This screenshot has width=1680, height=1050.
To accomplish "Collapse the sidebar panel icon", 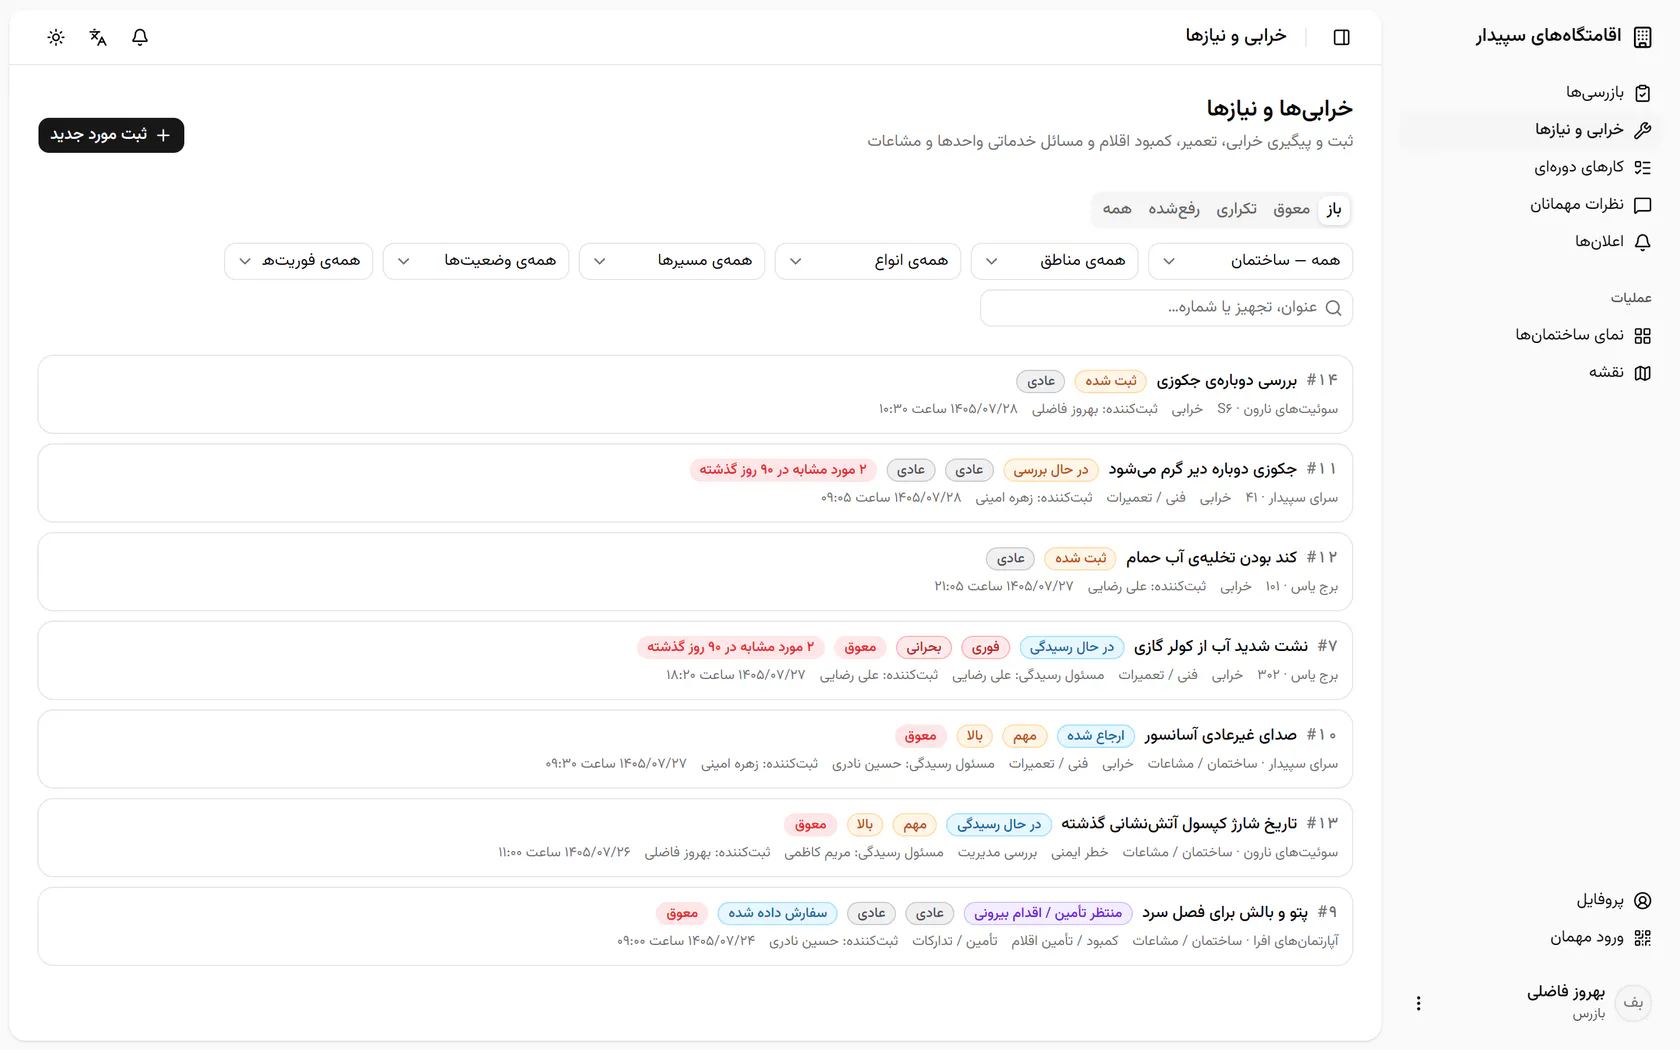I will [1342, 37].
